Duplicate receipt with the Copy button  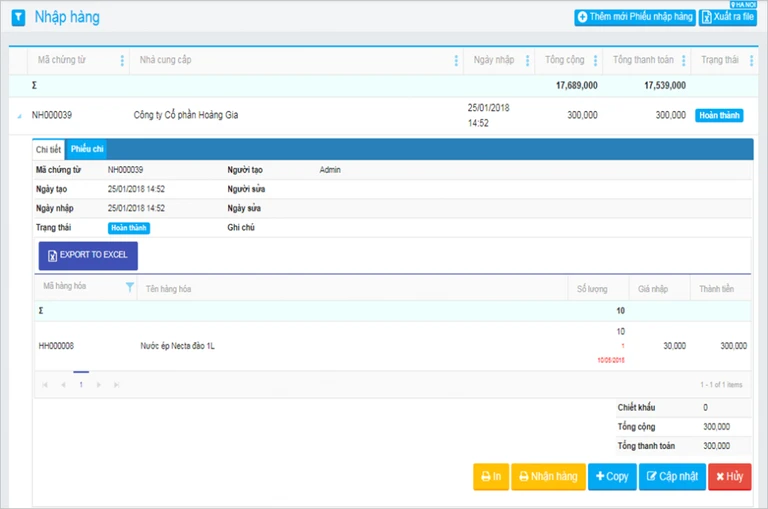point(612,477)
